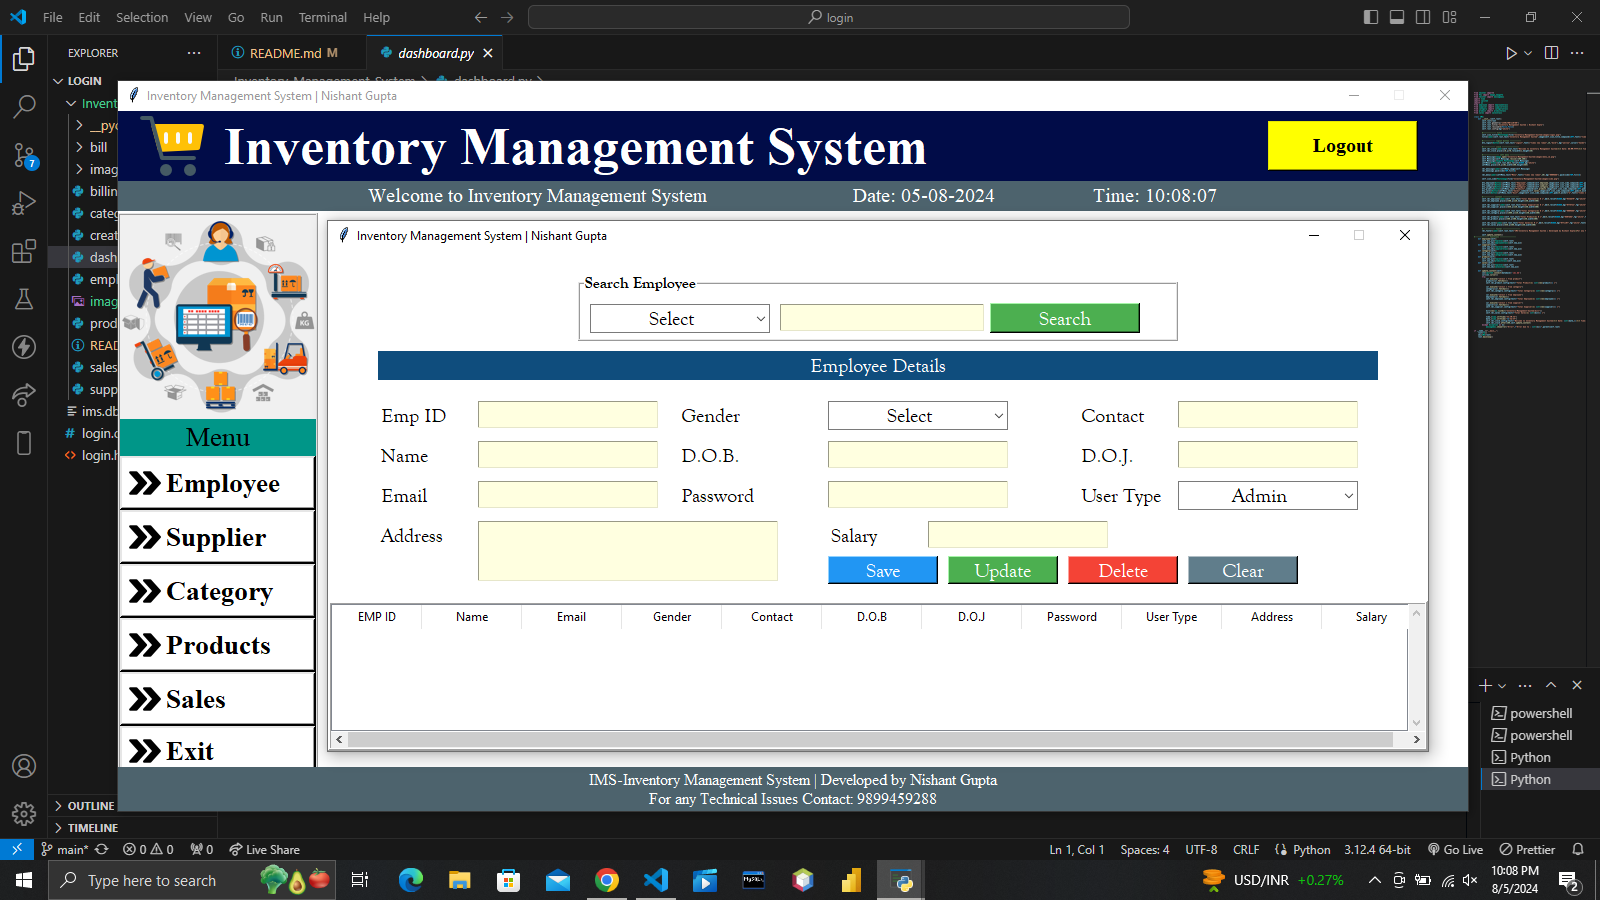1600x900 pixels.
Task: Collapse LOGIN explorer section
Action: (83, 81)
